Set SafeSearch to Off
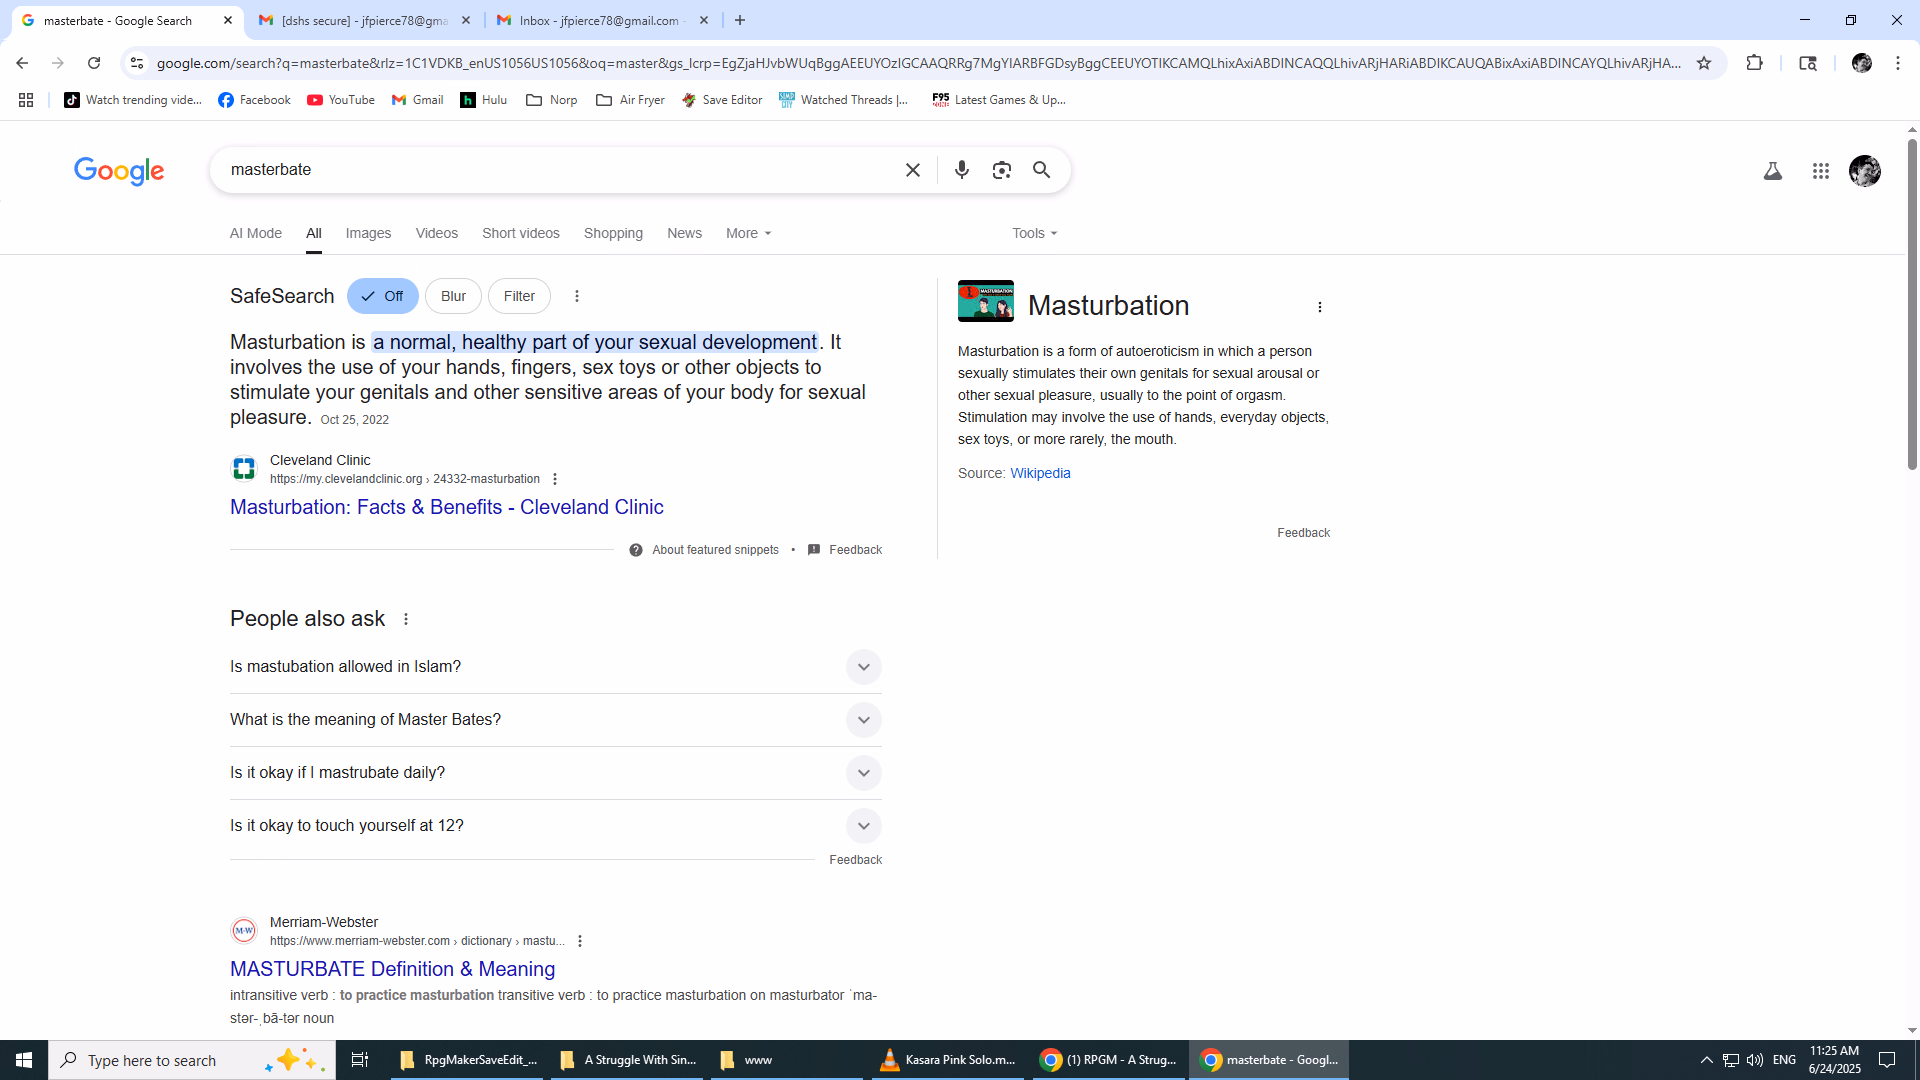Screen dimensions: 1920x1080 [382, 296]
